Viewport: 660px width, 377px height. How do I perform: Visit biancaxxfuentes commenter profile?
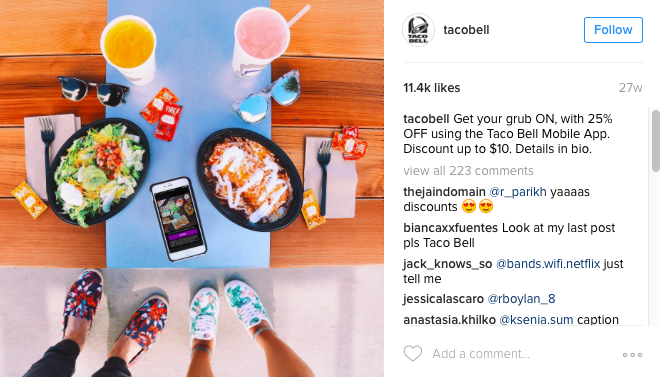(450, 228)
